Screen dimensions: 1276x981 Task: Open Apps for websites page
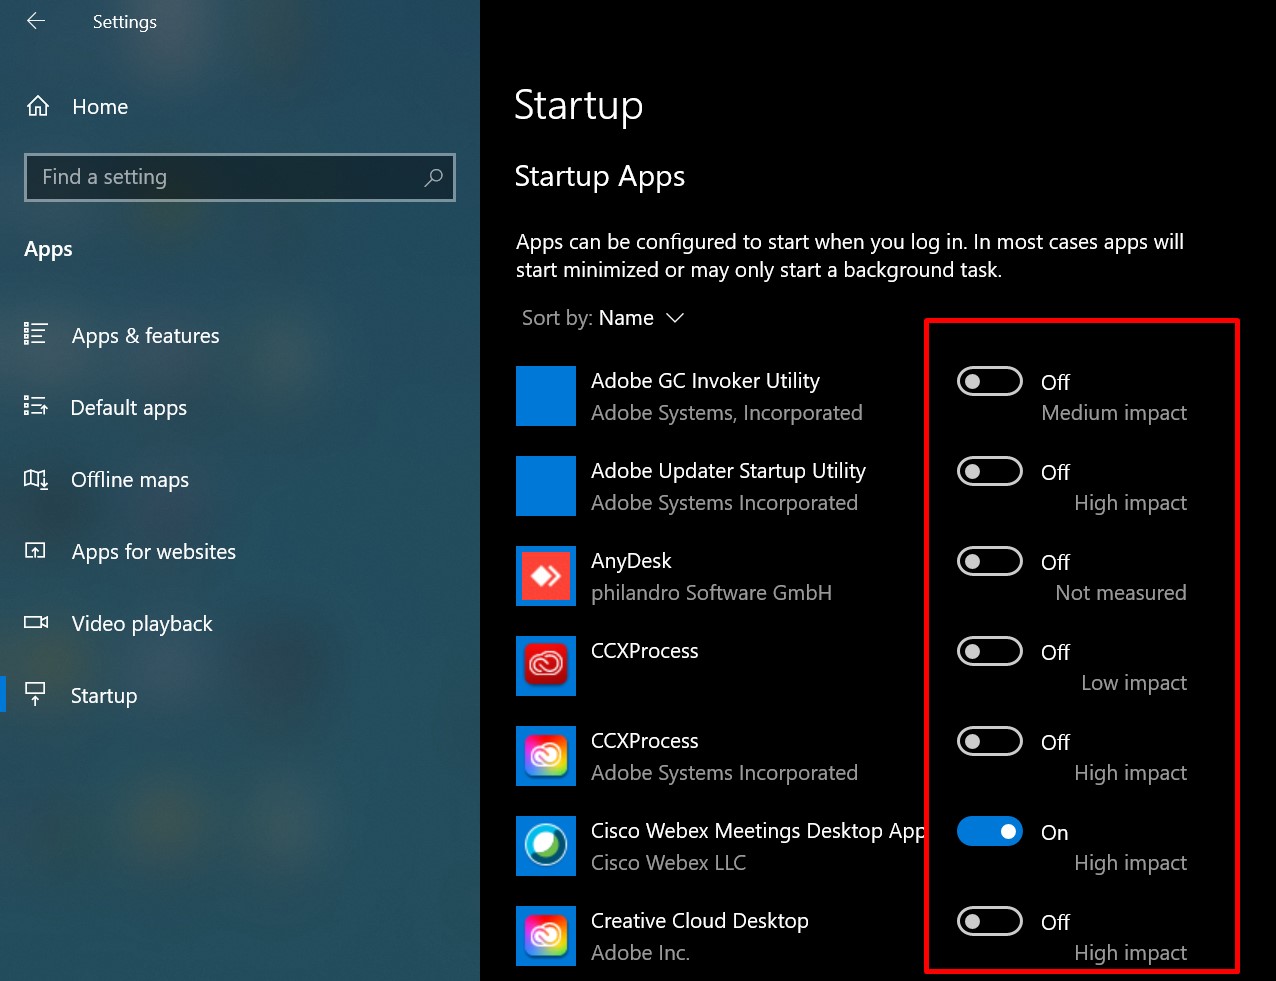tap(154, 552)
